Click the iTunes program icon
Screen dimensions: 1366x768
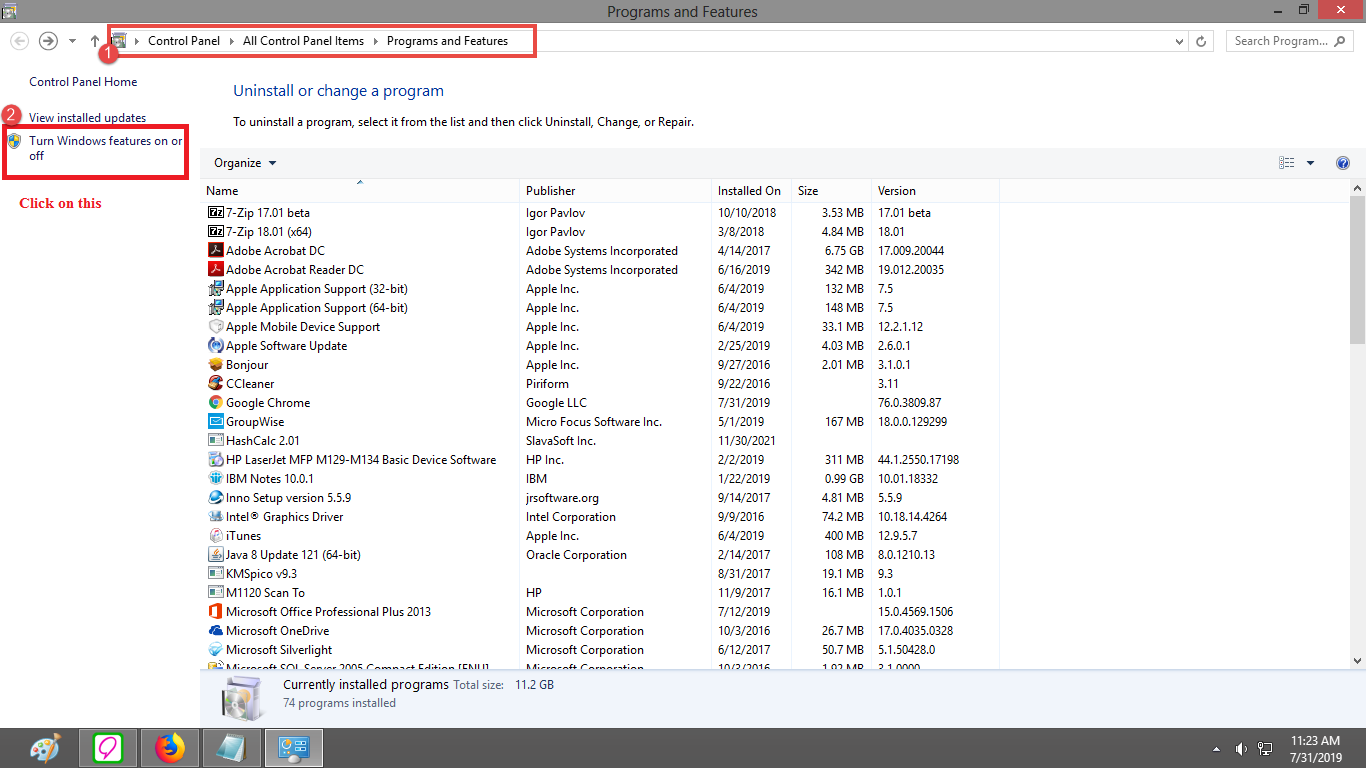tap(215, 535)
